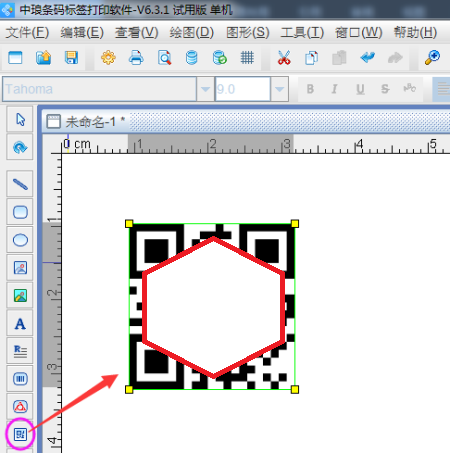
Task: Select the rotate tool
Action: coord(20,147)
